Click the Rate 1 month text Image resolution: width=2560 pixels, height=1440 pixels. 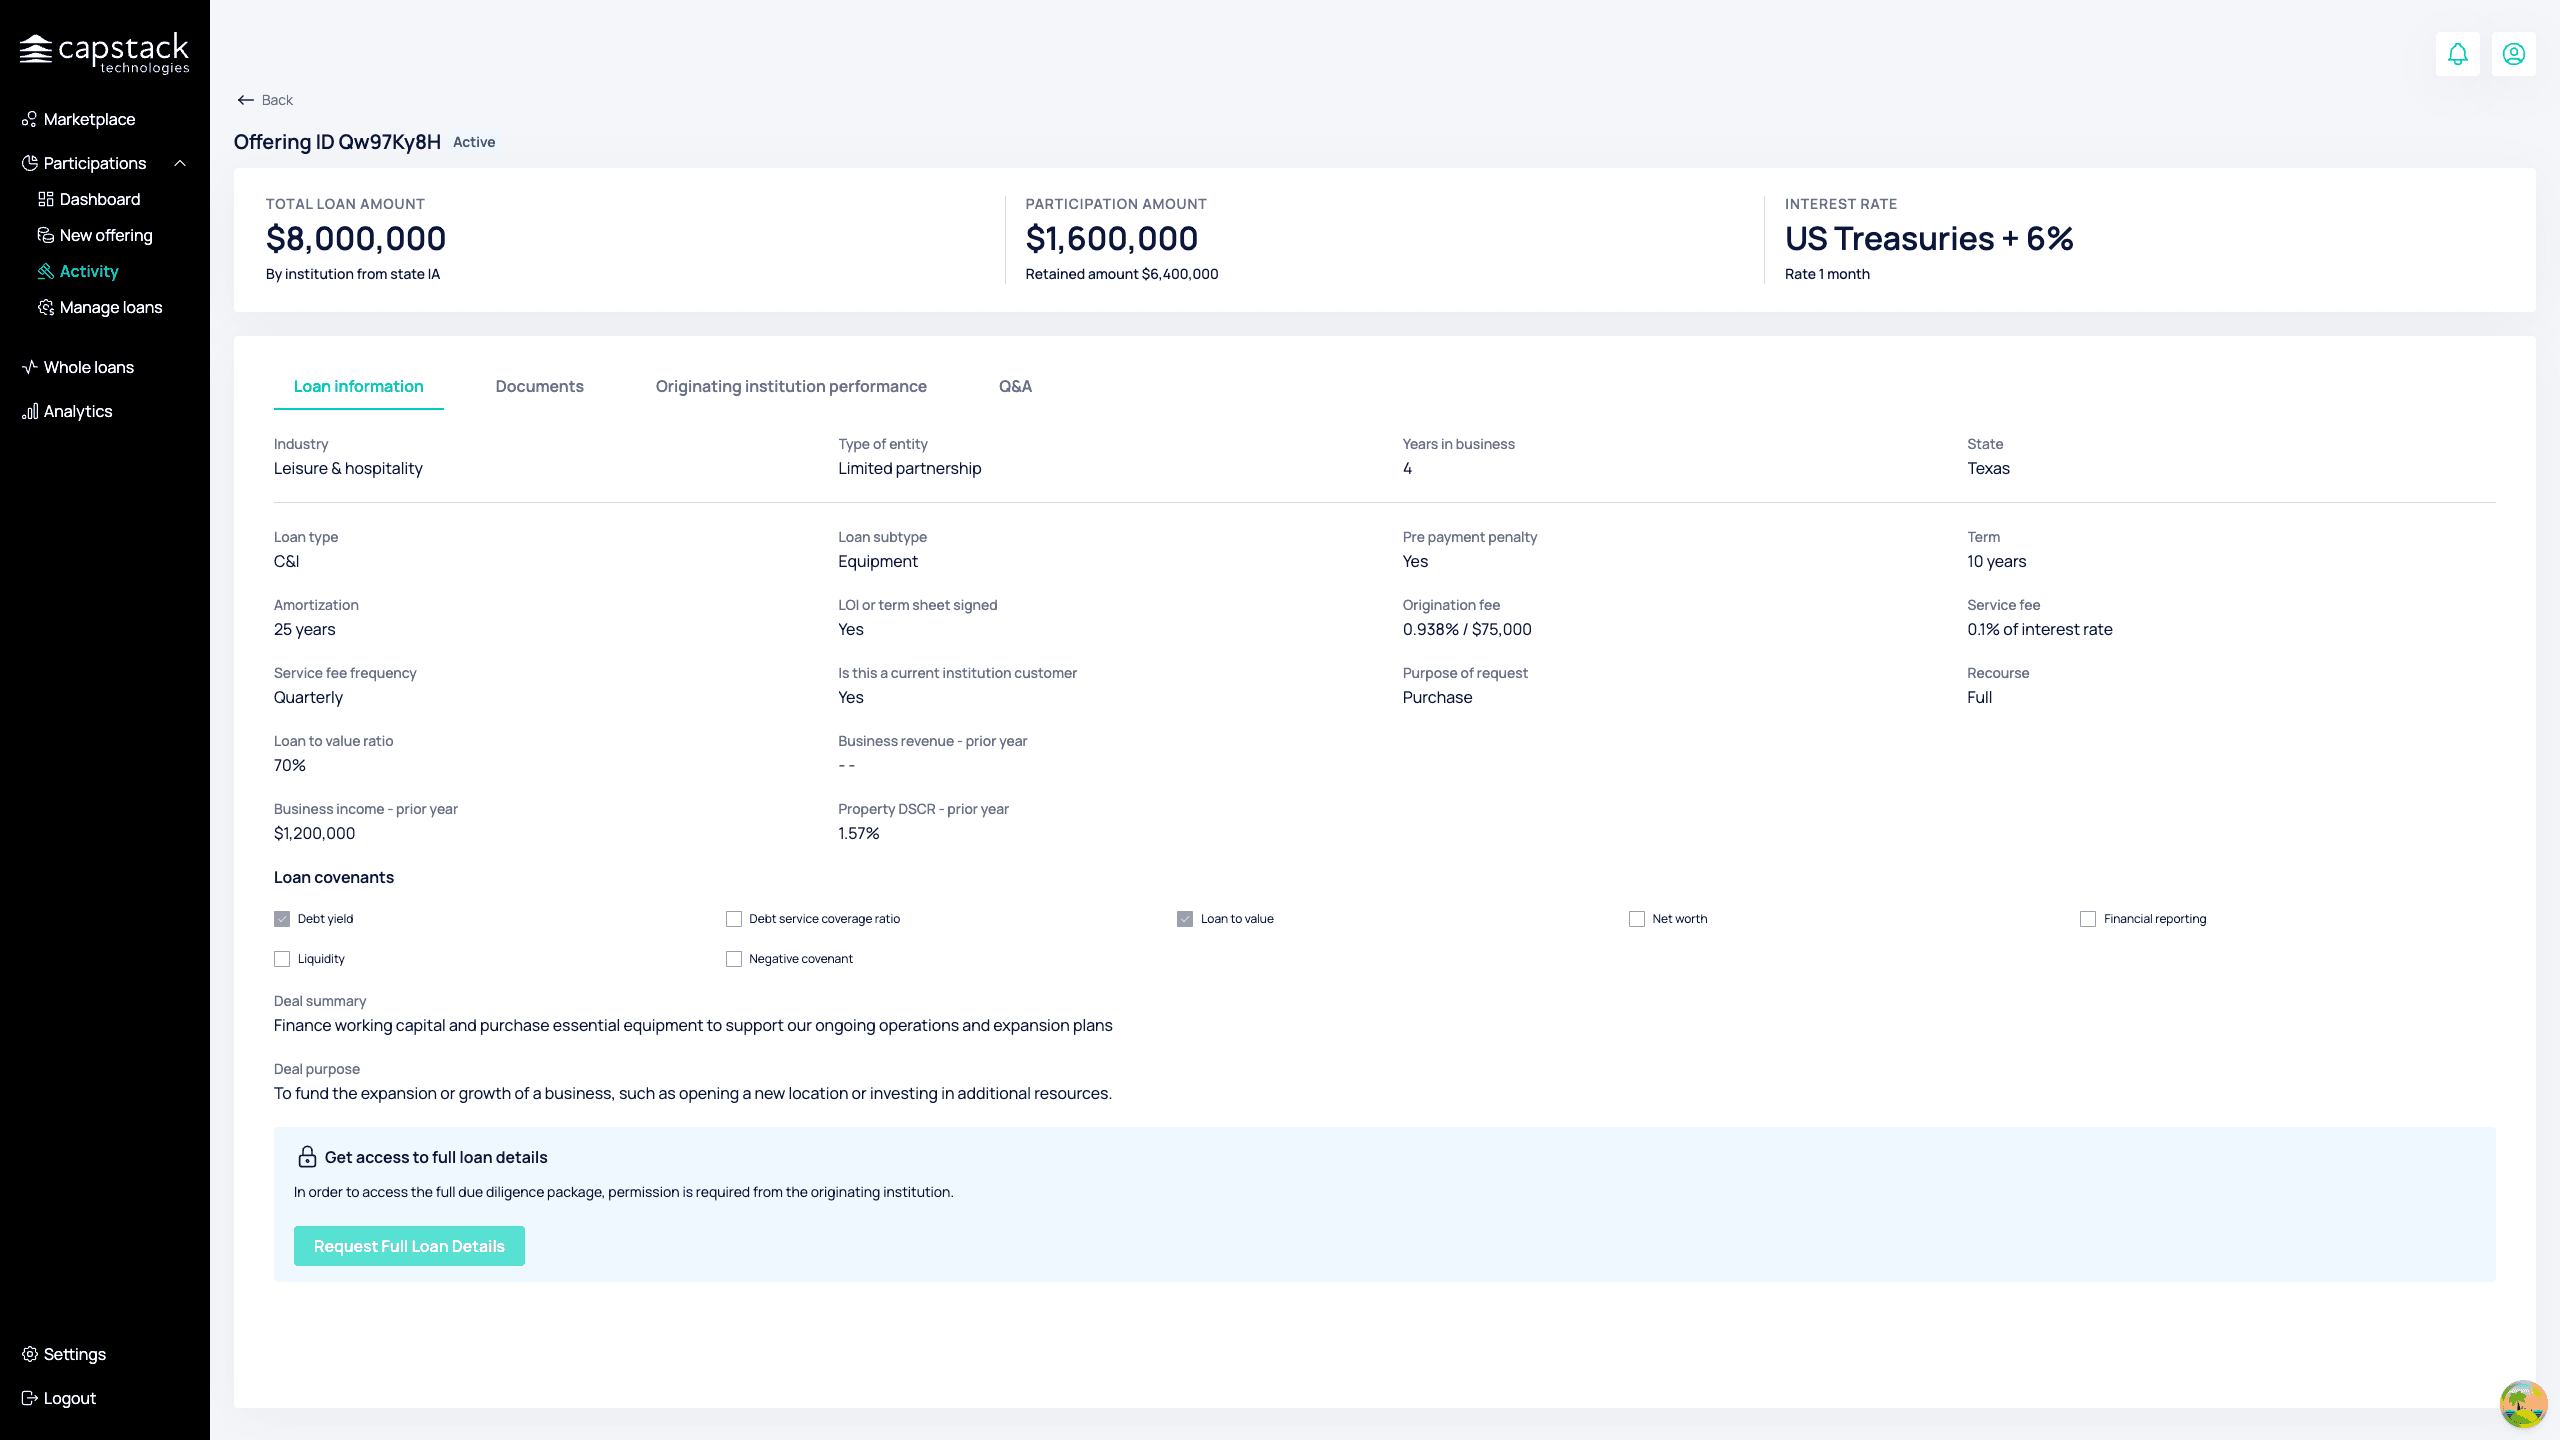click(1827, 274)
